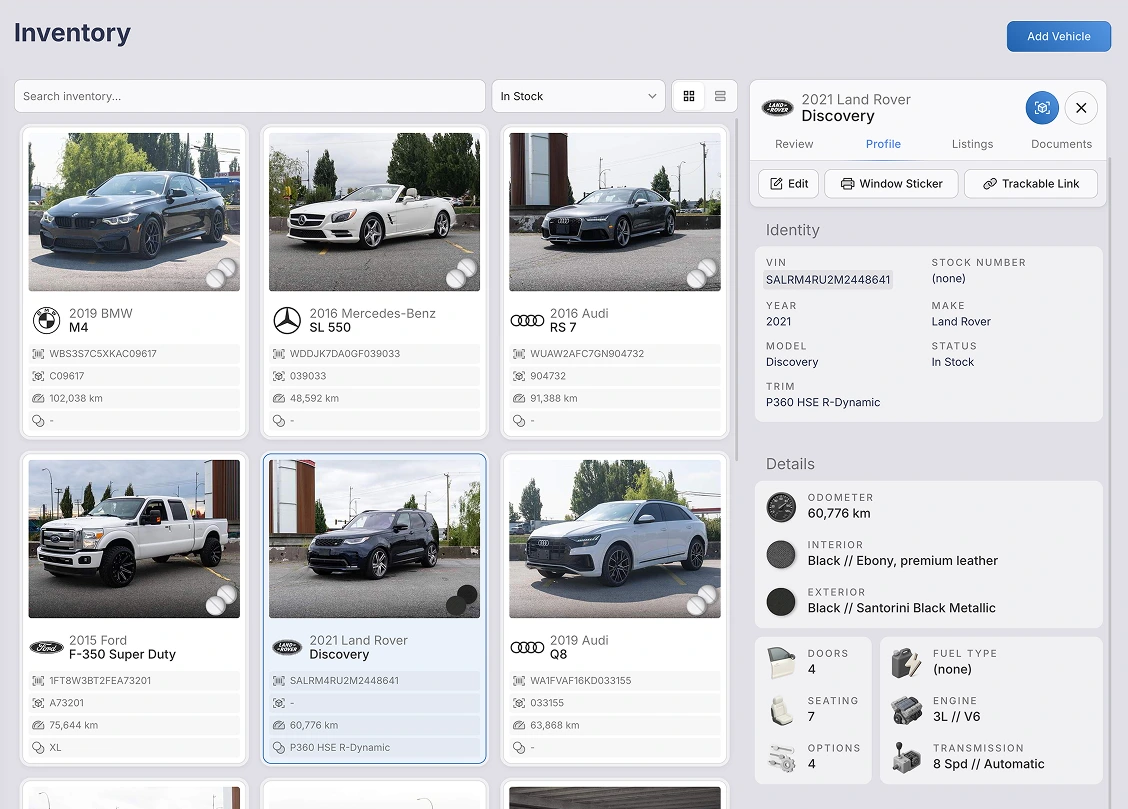Click the blue scan icon in panel header
Viewport: 1128px width, 809px height.
click(x=1042, y=108)
